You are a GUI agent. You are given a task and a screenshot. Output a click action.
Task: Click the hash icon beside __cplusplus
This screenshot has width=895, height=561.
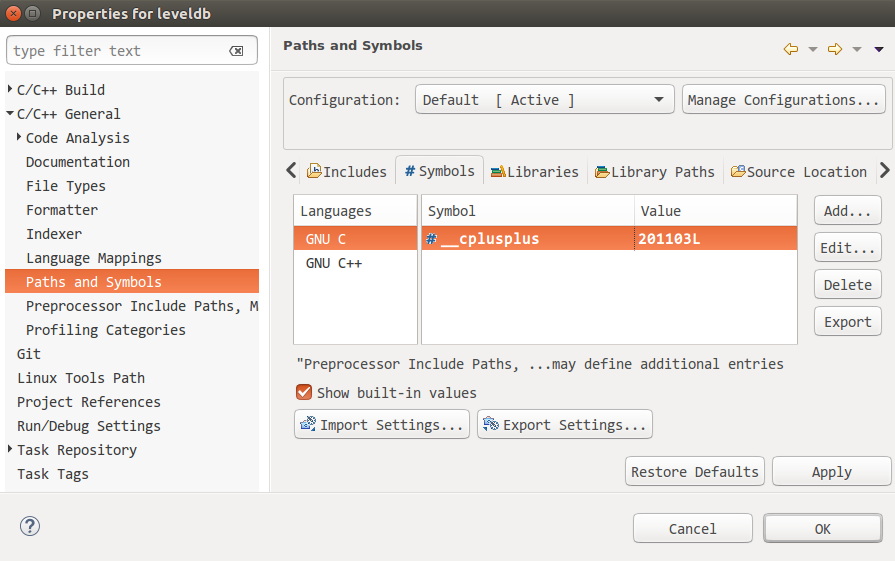432,239
